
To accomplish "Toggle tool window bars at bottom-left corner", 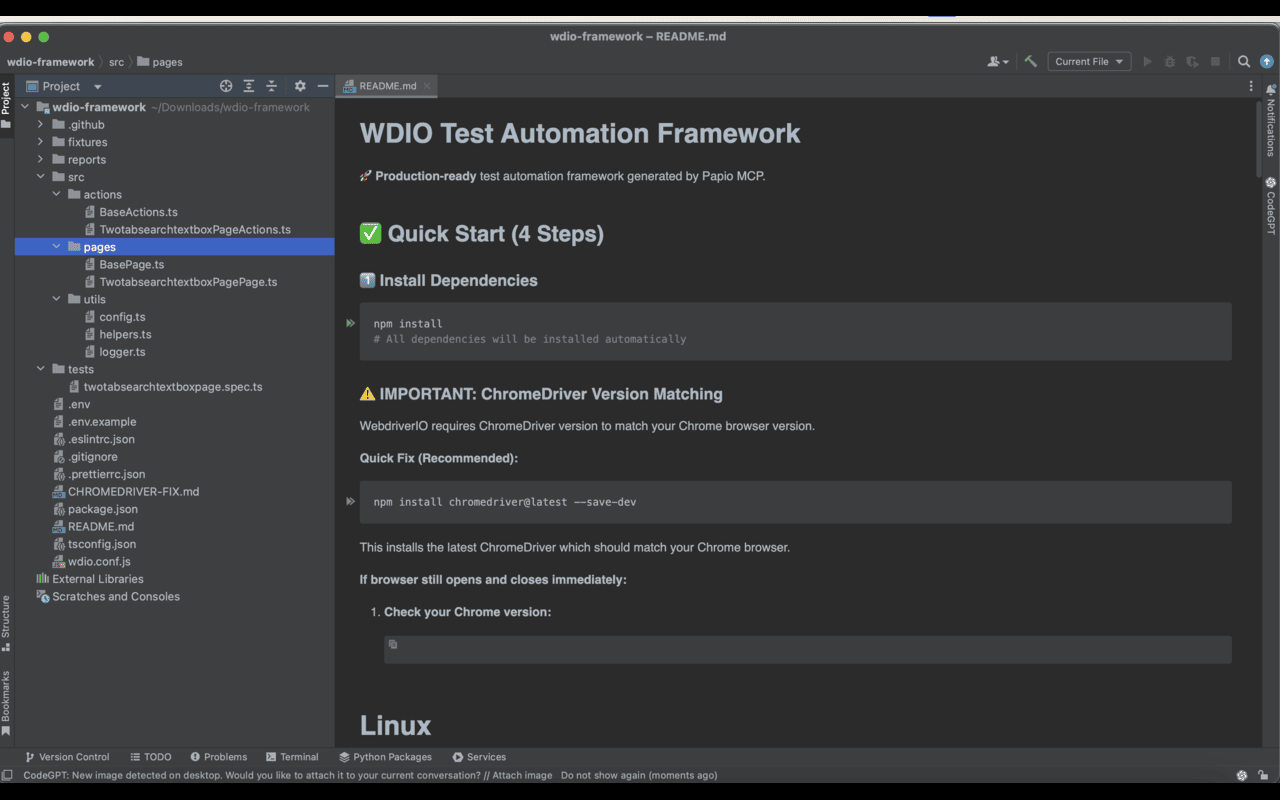I will (x=7, y=775).
